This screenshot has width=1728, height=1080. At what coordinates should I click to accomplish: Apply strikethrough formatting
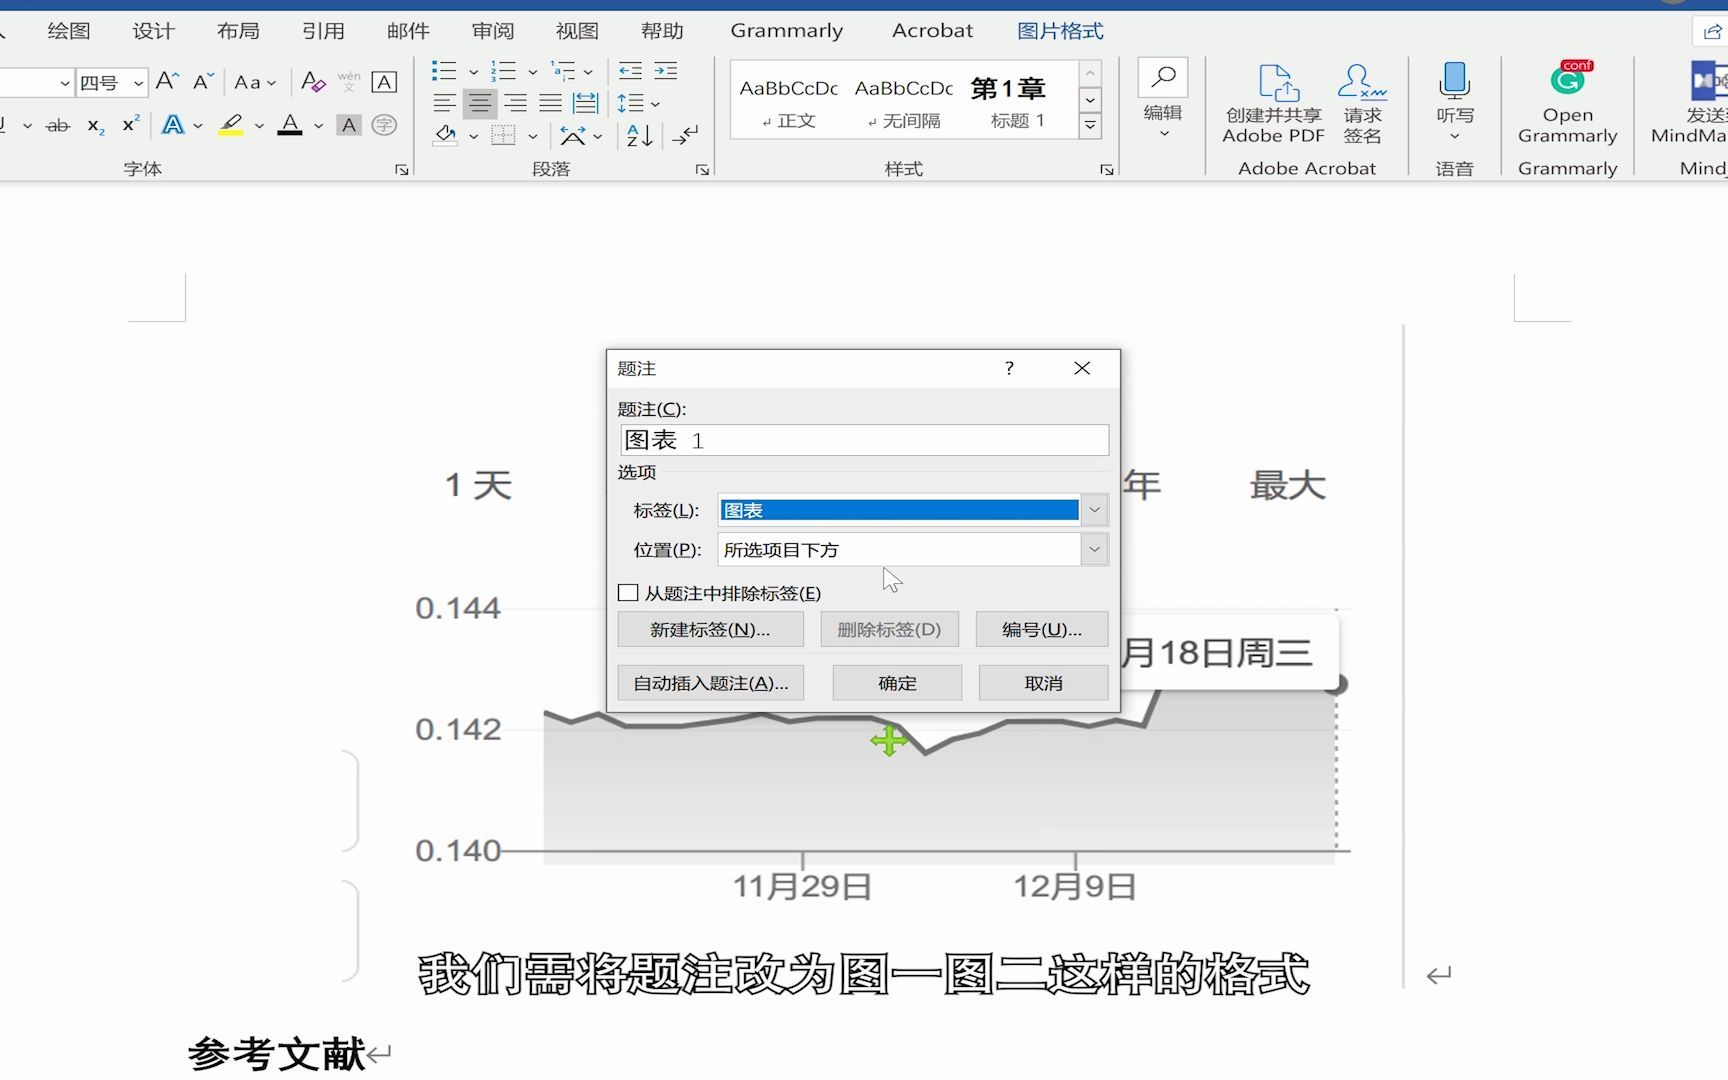click(x=58, y=125)
